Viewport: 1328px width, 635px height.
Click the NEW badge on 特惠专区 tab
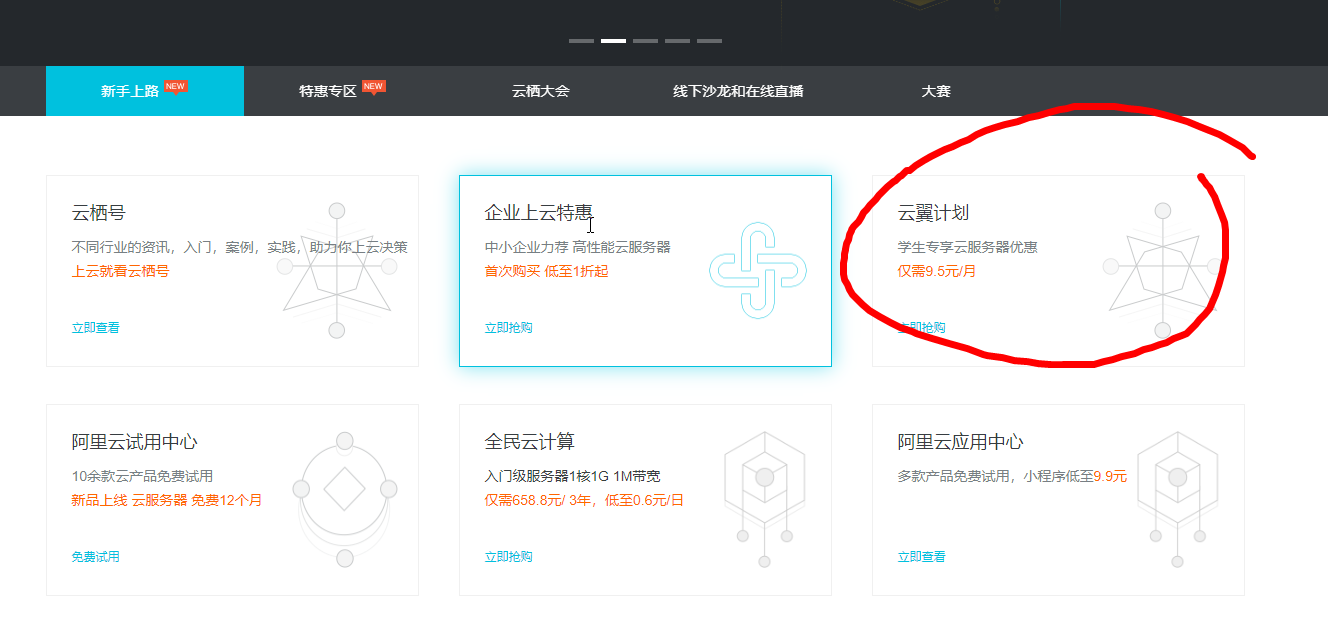point(374,86)
